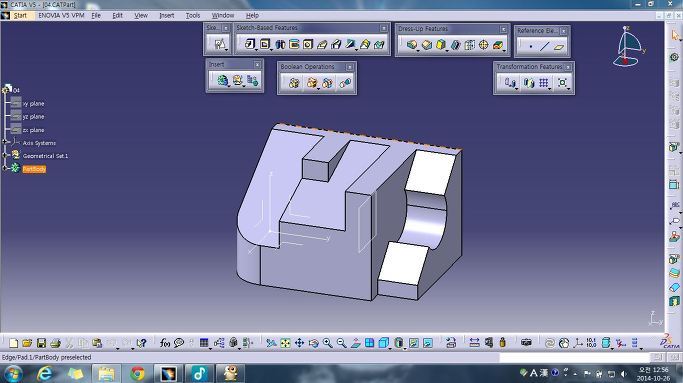This screenshot has width=683, height=383.
Task: Select the Remove Lump operation
Action: tap(345, 83)
